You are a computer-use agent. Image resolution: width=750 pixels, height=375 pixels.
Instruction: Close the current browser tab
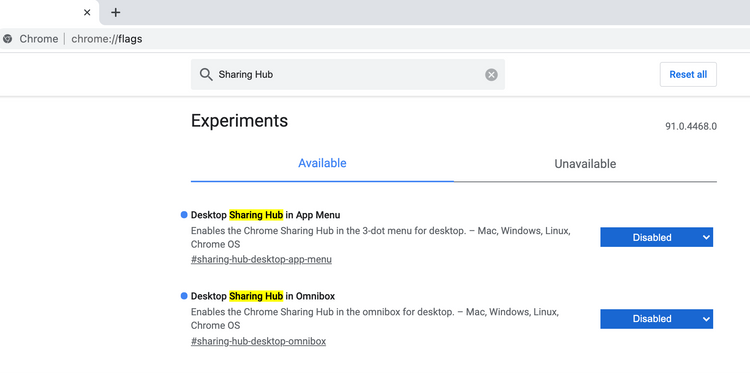87,12
